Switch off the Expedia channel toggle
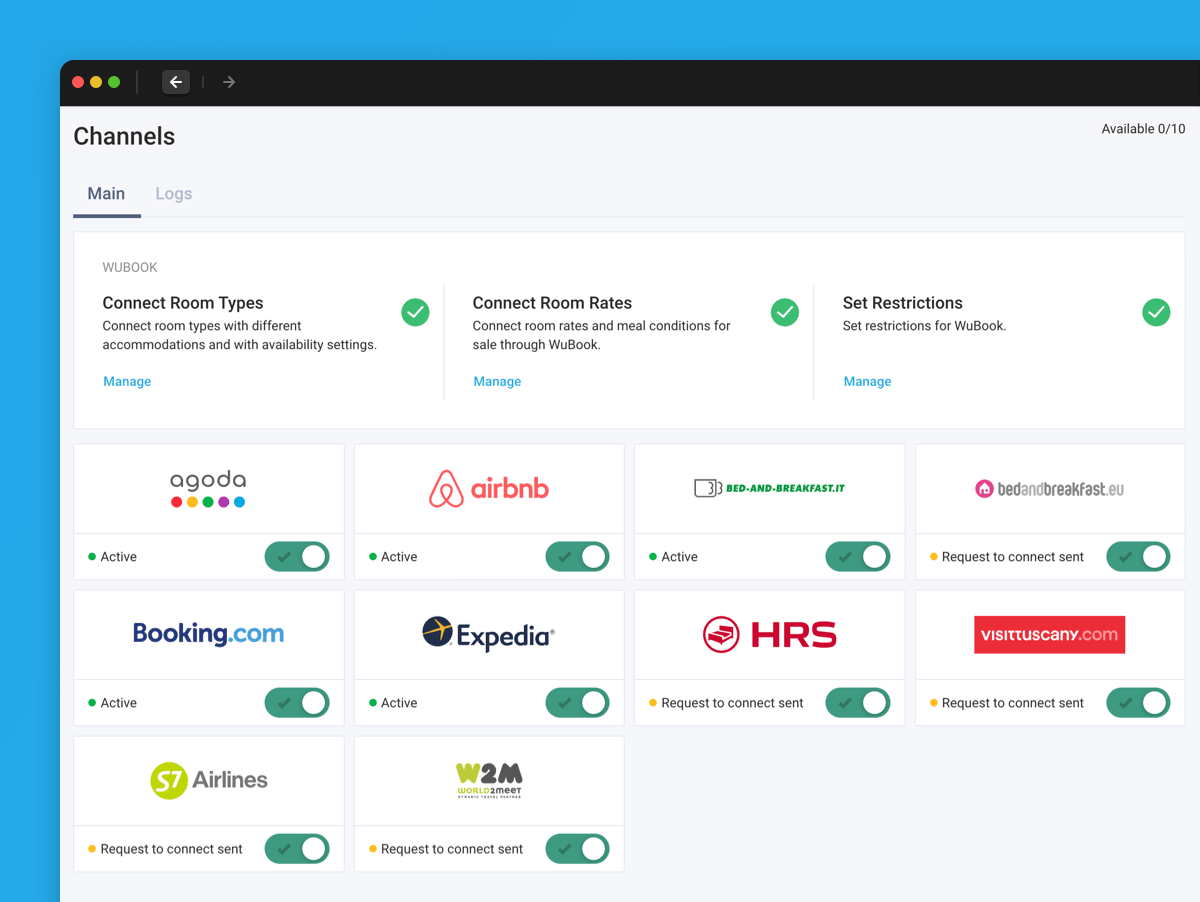This screenshot has height=902, width=1200. point(577,703)
